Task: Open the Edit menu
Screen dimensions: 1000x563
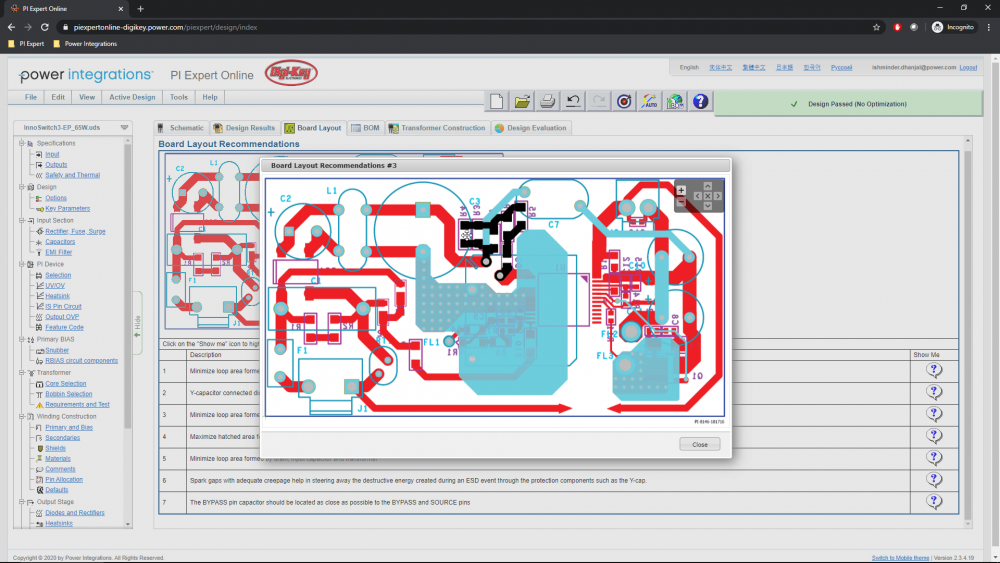Action: (x=58, y=98)
